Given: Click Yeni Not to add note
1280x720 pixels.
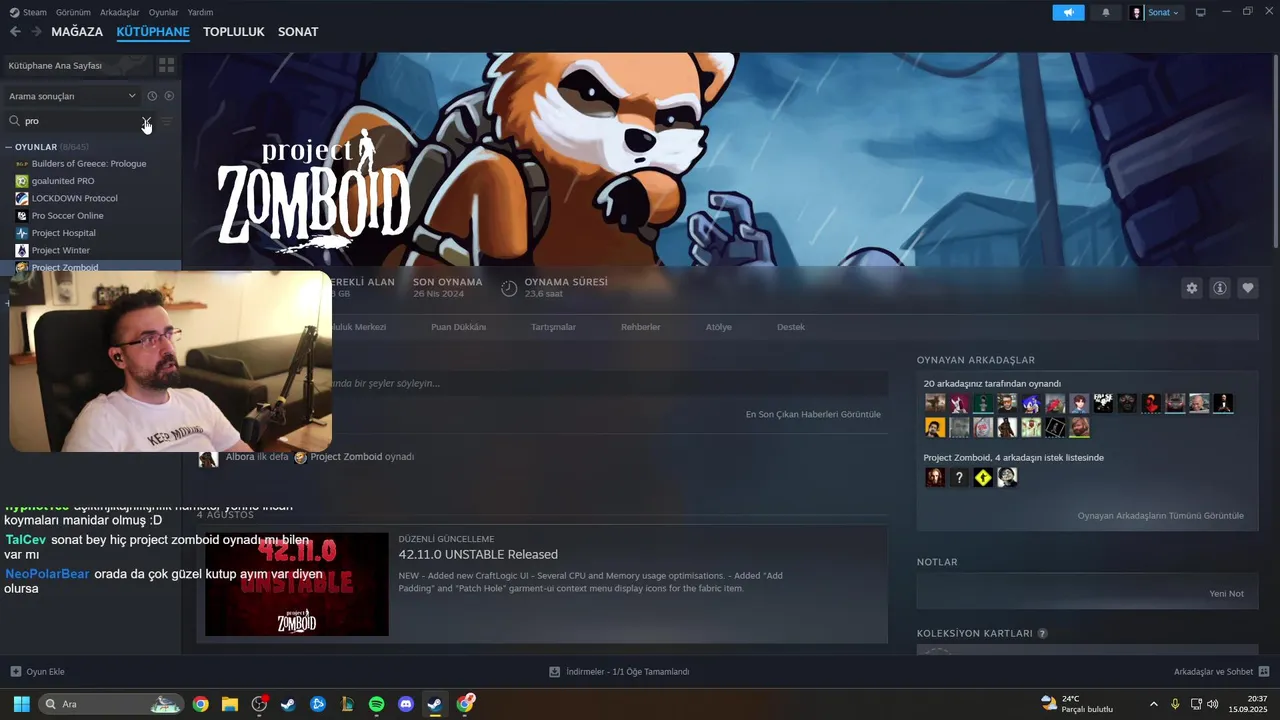Looking at the screenshot, I should point(1227,594).
